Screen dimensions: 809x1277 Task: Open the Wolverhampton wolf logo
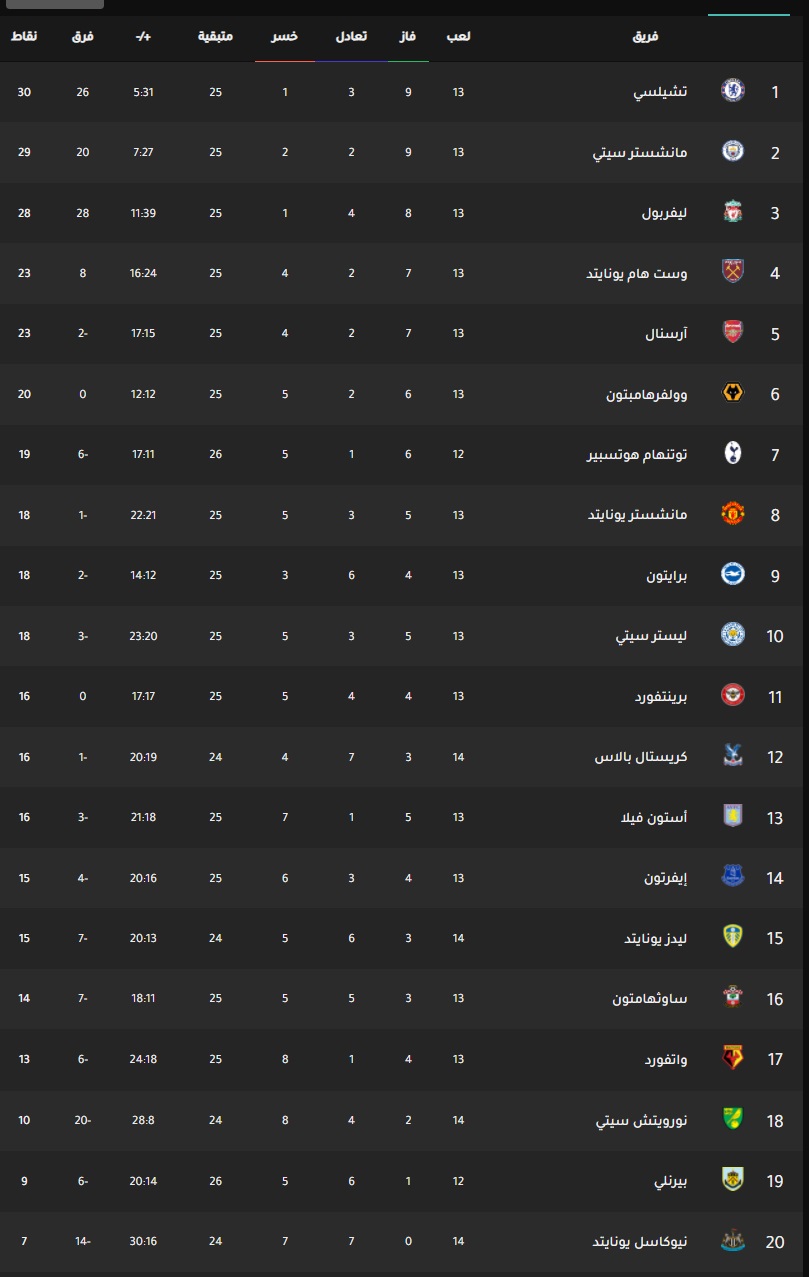tap(733, 393)
